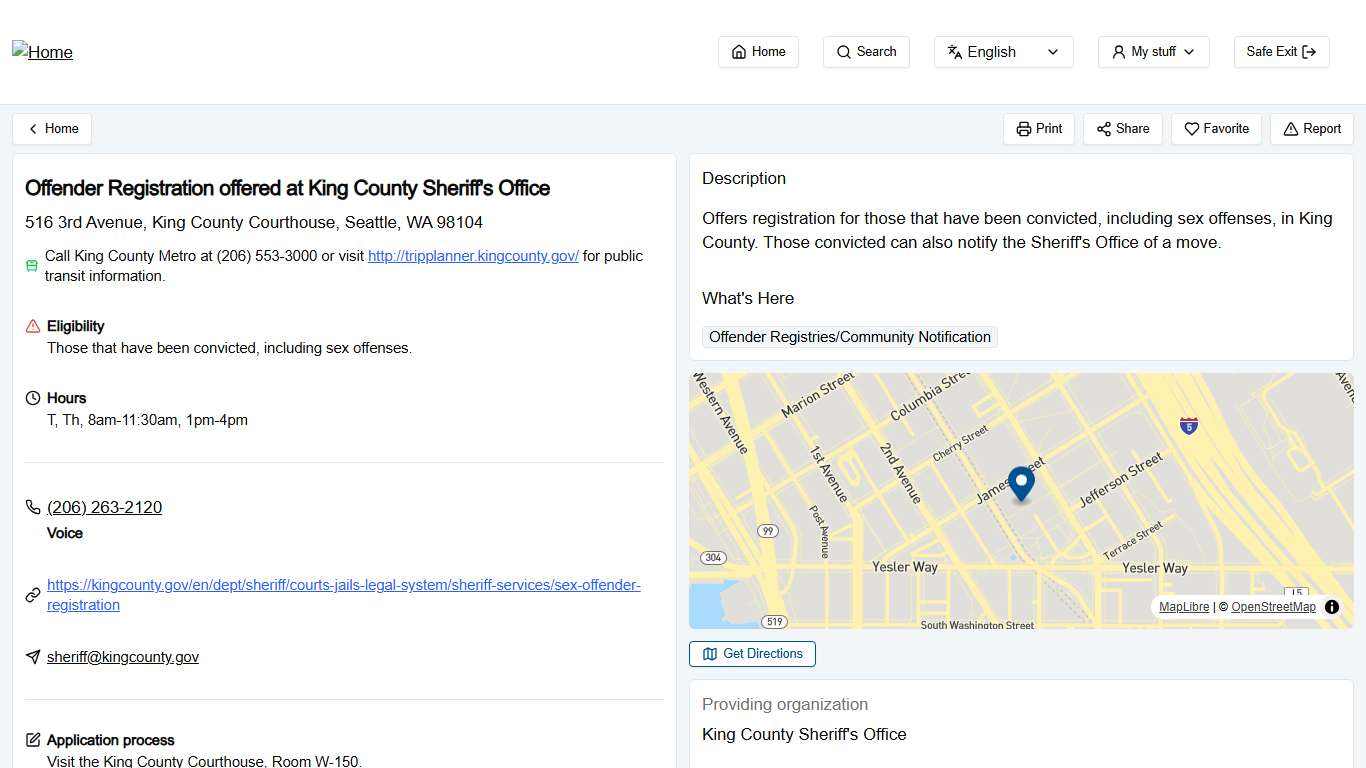Image resolution: width=1366 pixels, height=768 pixels.
Task: Open the OpenStreetMap attribution link
Action: (x=1273, y=607)
